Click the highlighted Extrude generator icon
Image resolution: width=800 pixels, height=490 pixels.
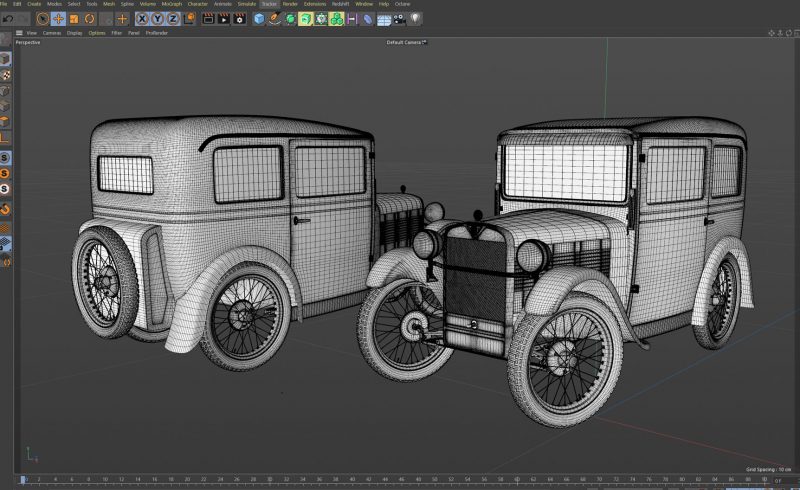(306, 19)
